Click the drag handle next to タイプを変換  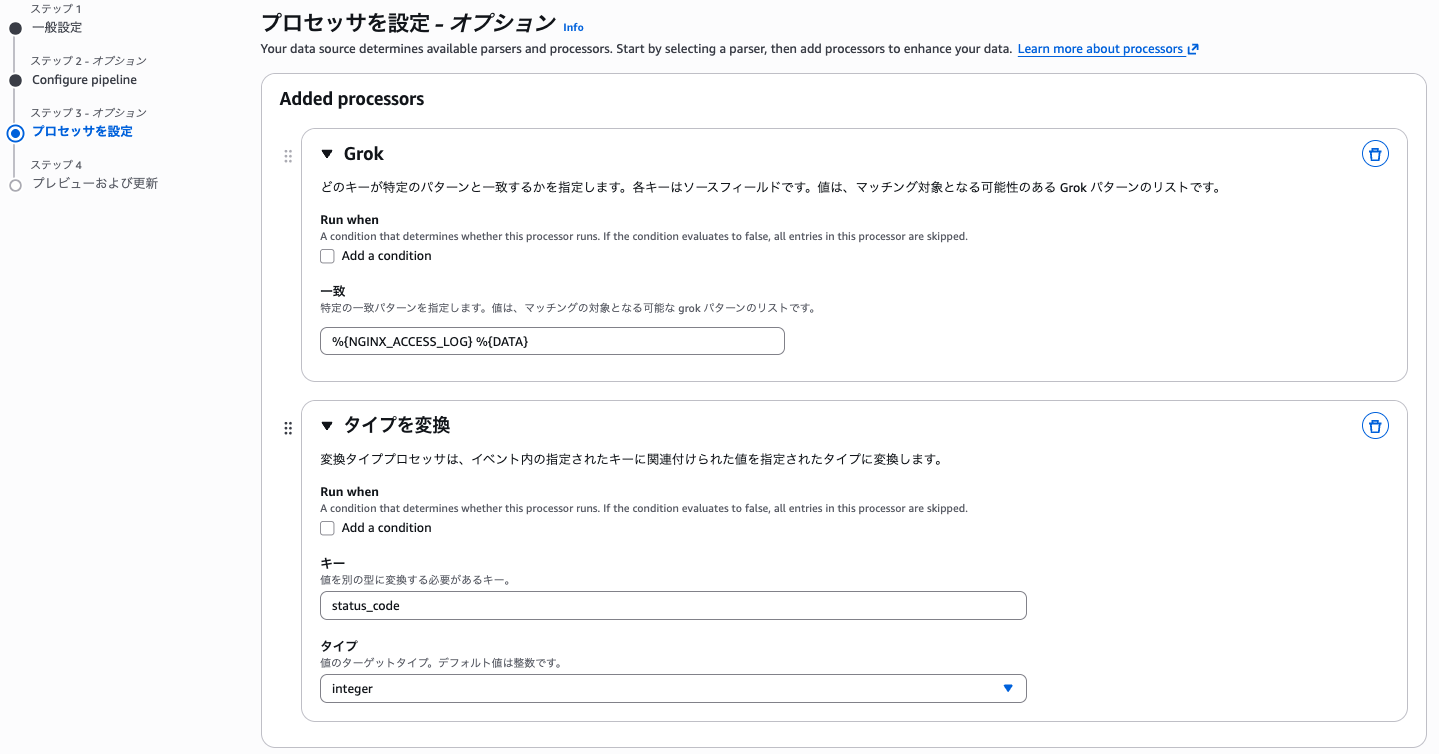click(288, 427)
